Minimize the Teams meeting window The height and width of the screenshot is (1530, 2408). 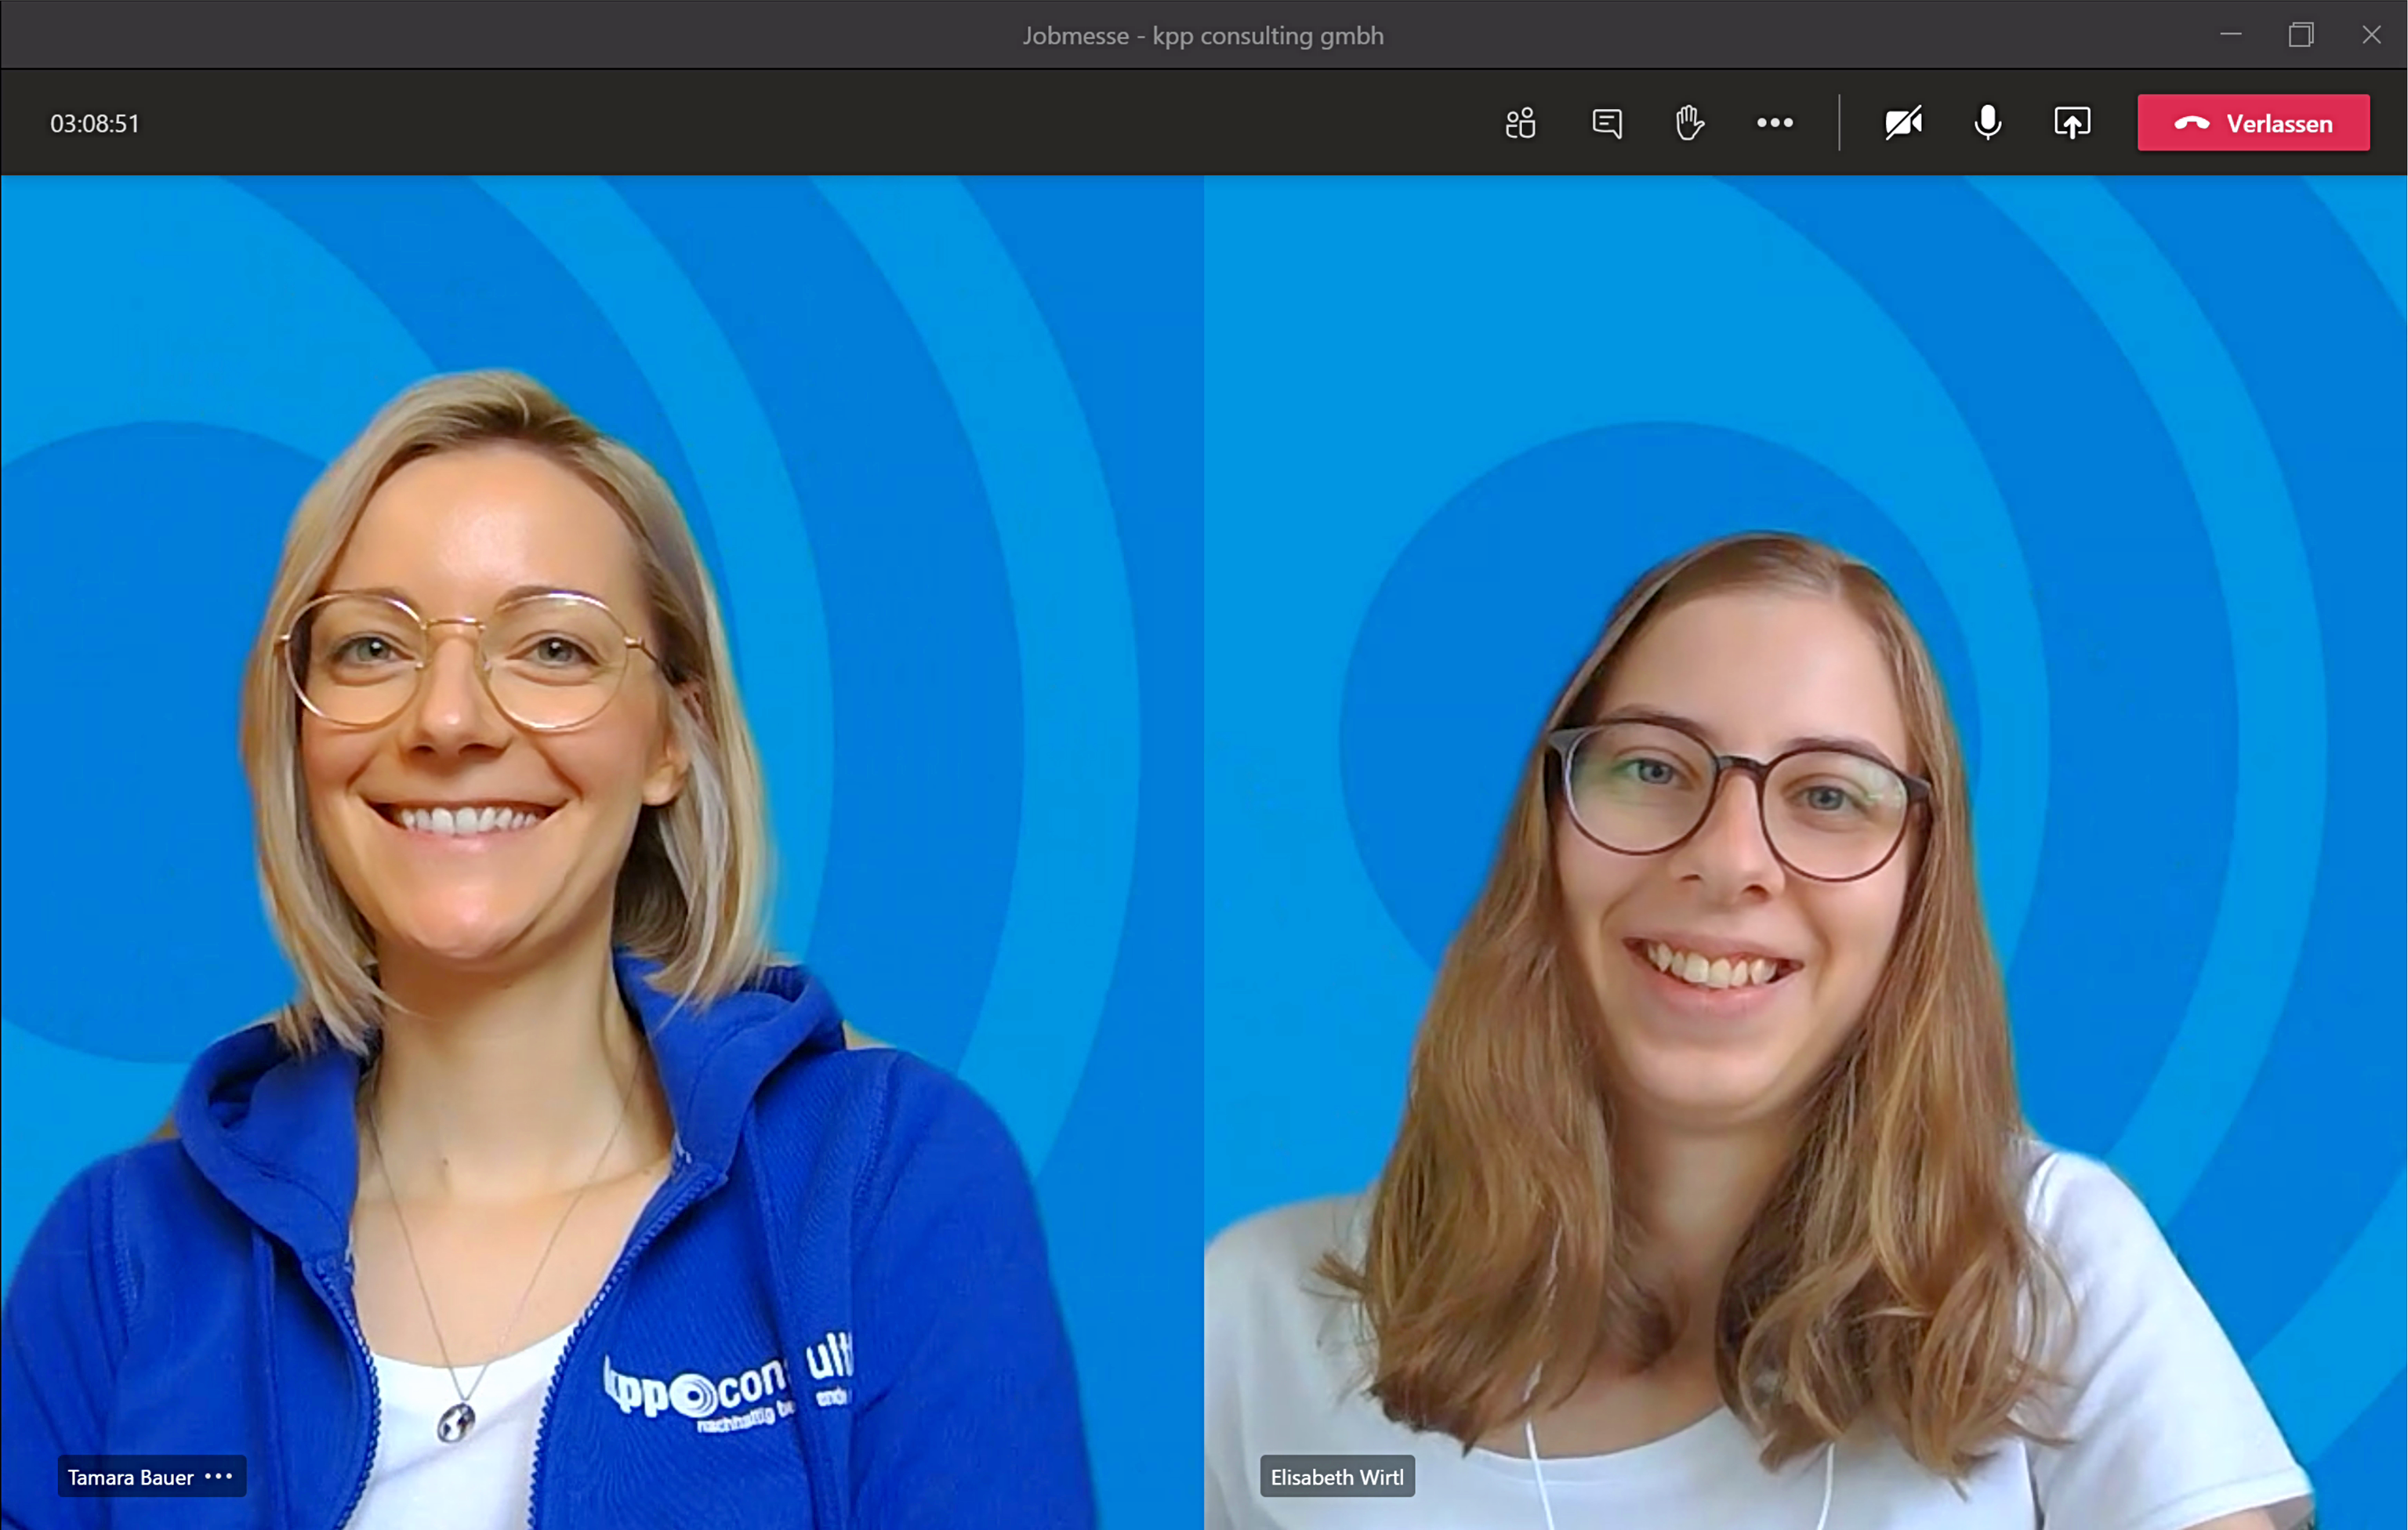[x=2230, y=35]
